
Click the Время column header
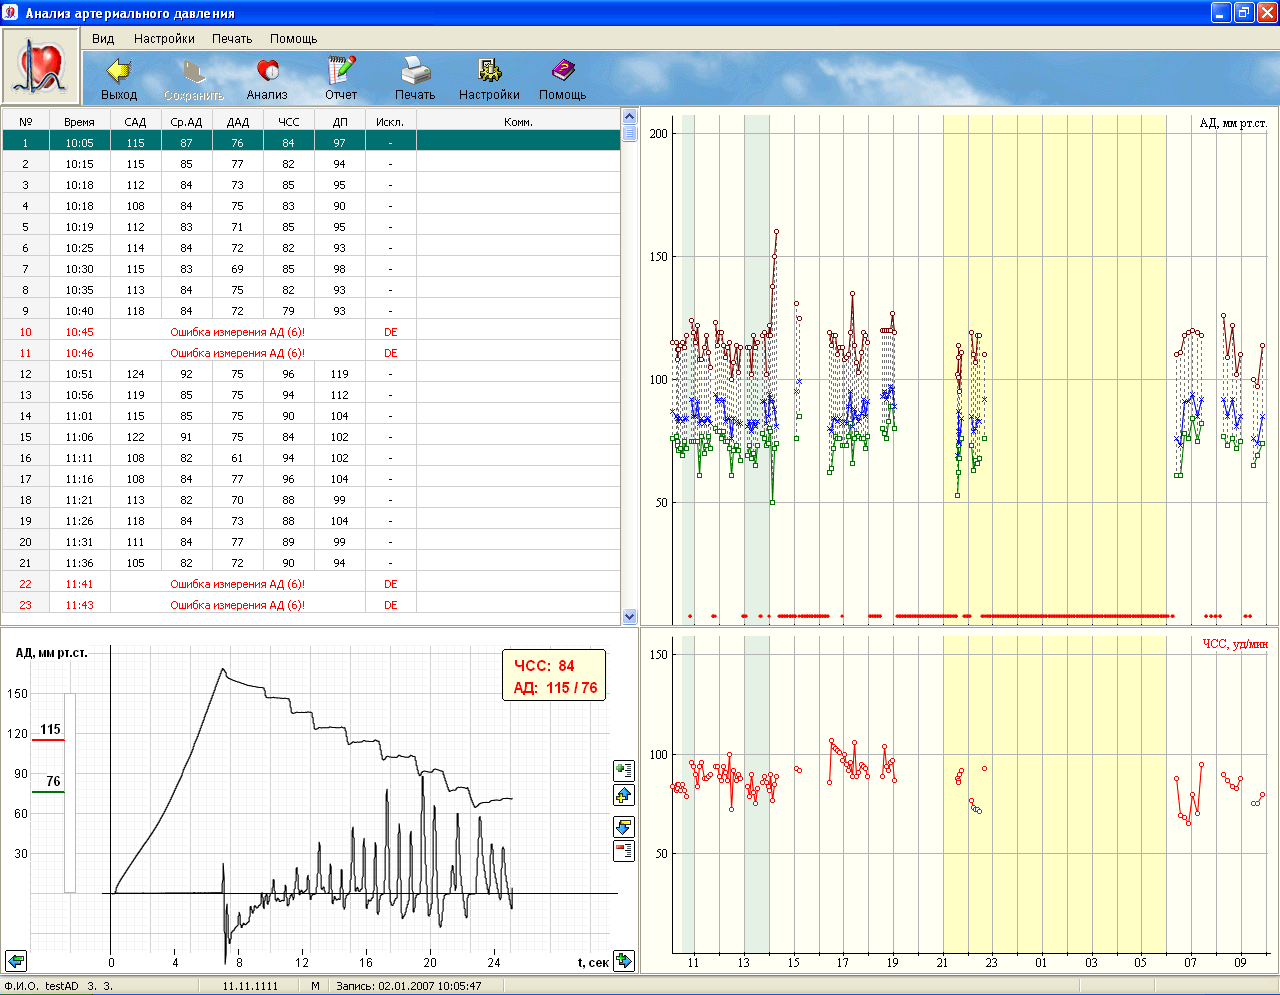coord(80,122)
